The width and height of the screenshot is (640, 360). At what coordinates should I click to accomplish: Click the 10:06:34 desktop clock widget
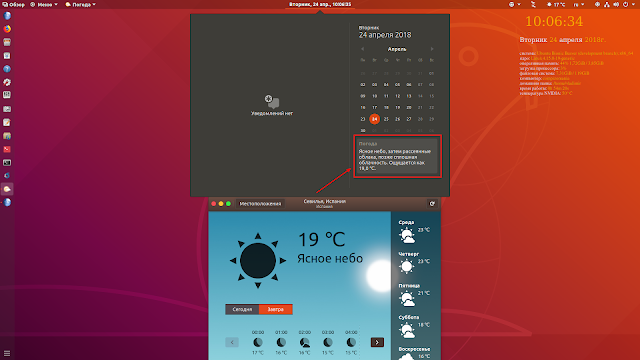(x=554, y=21)
